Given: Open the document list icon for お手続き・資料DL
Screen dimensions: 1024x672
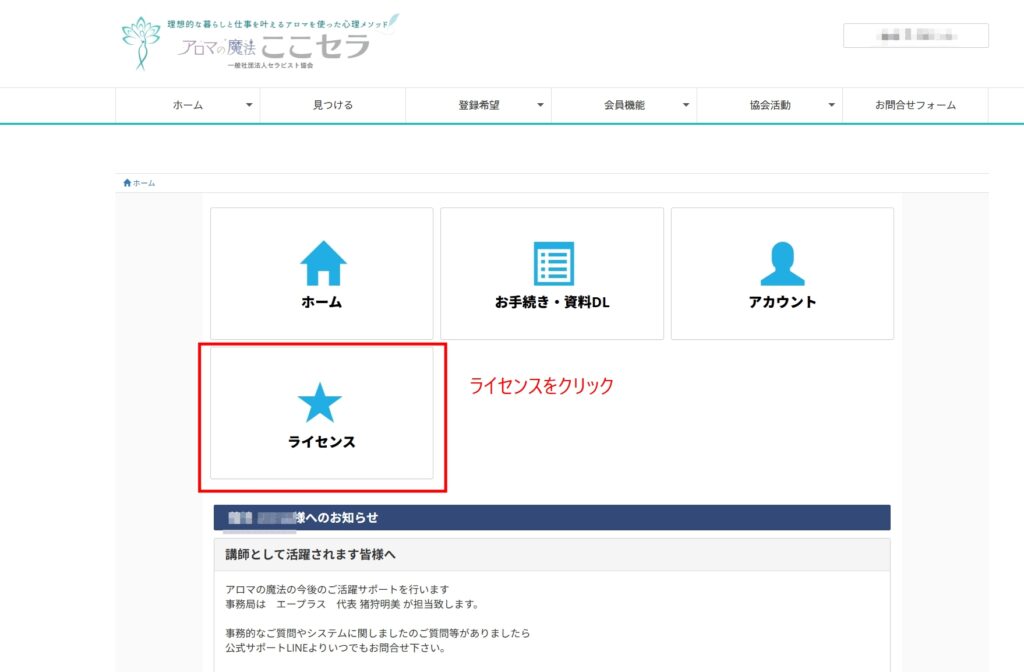Looking at the screenshot, I should (x=552, y=264).
